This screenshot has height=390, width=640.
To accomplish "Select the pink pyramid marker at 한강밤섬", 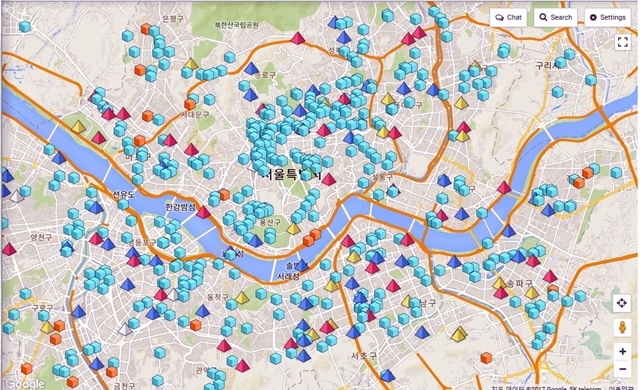I will 203,212.
